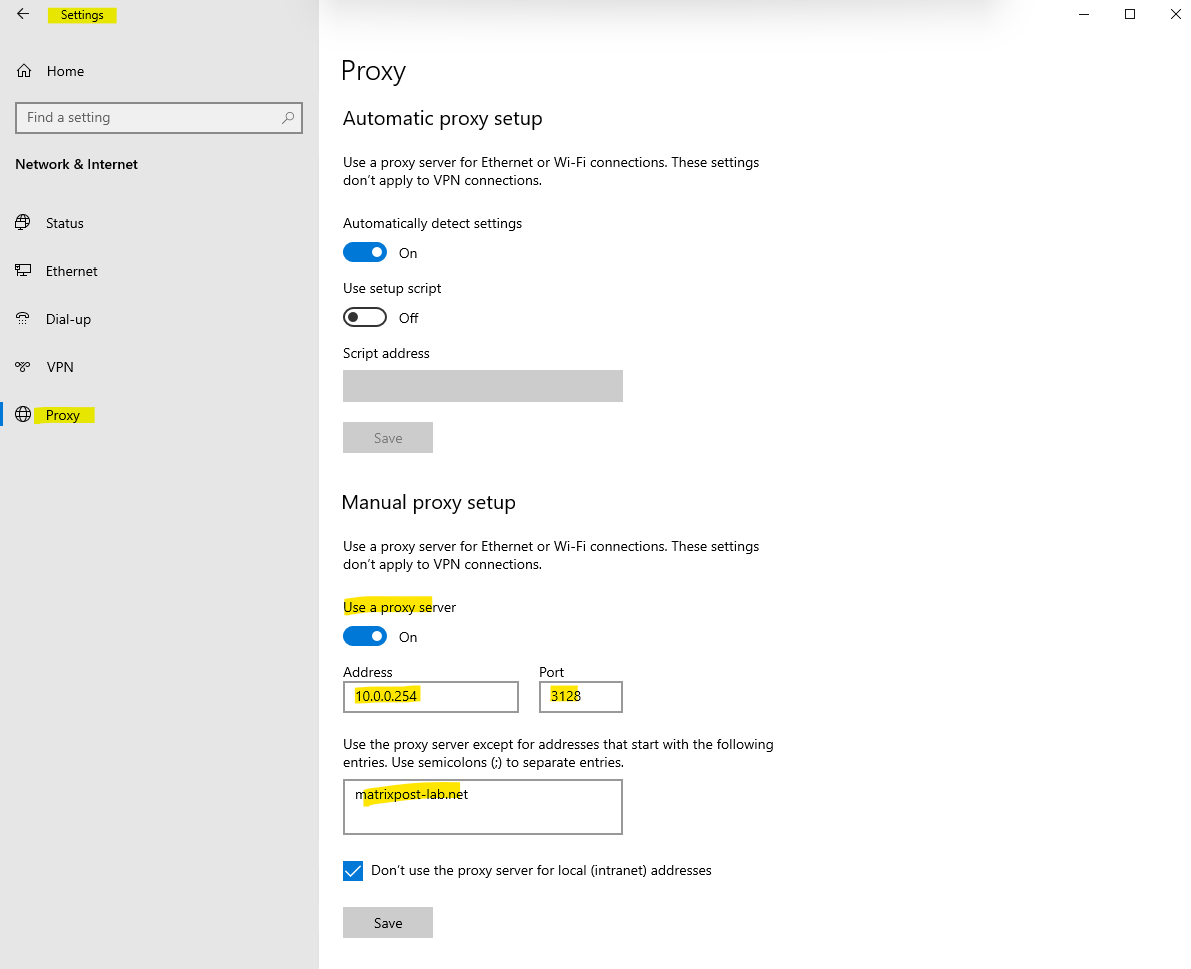Open Dial-up settings

pos(159,319)
